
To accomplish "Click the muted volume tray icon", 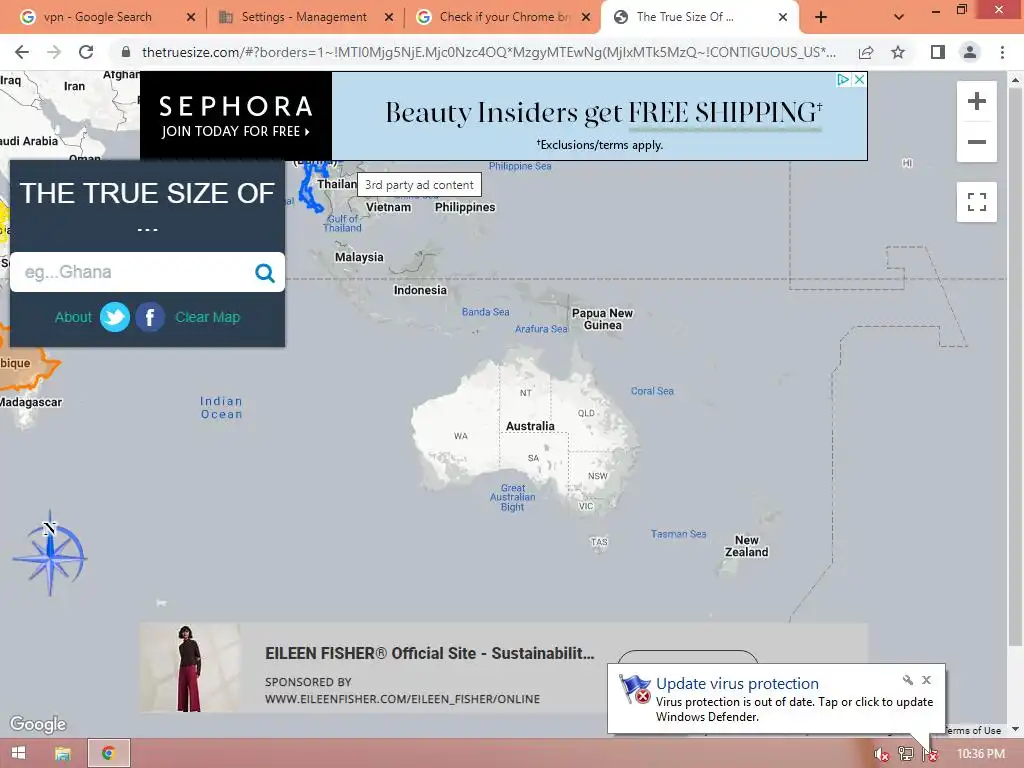I will click(x=881, y=754).
